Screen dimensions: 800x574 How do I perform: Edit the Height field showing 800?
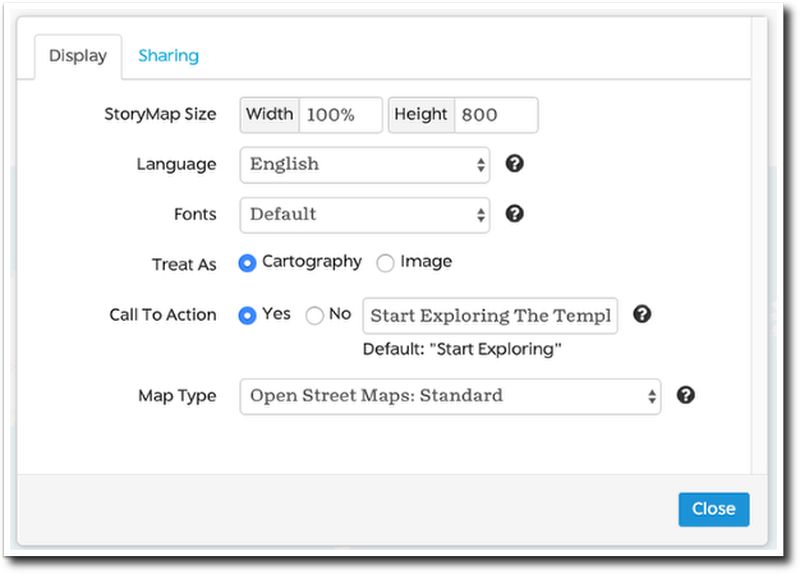click(x=496, y=115)
